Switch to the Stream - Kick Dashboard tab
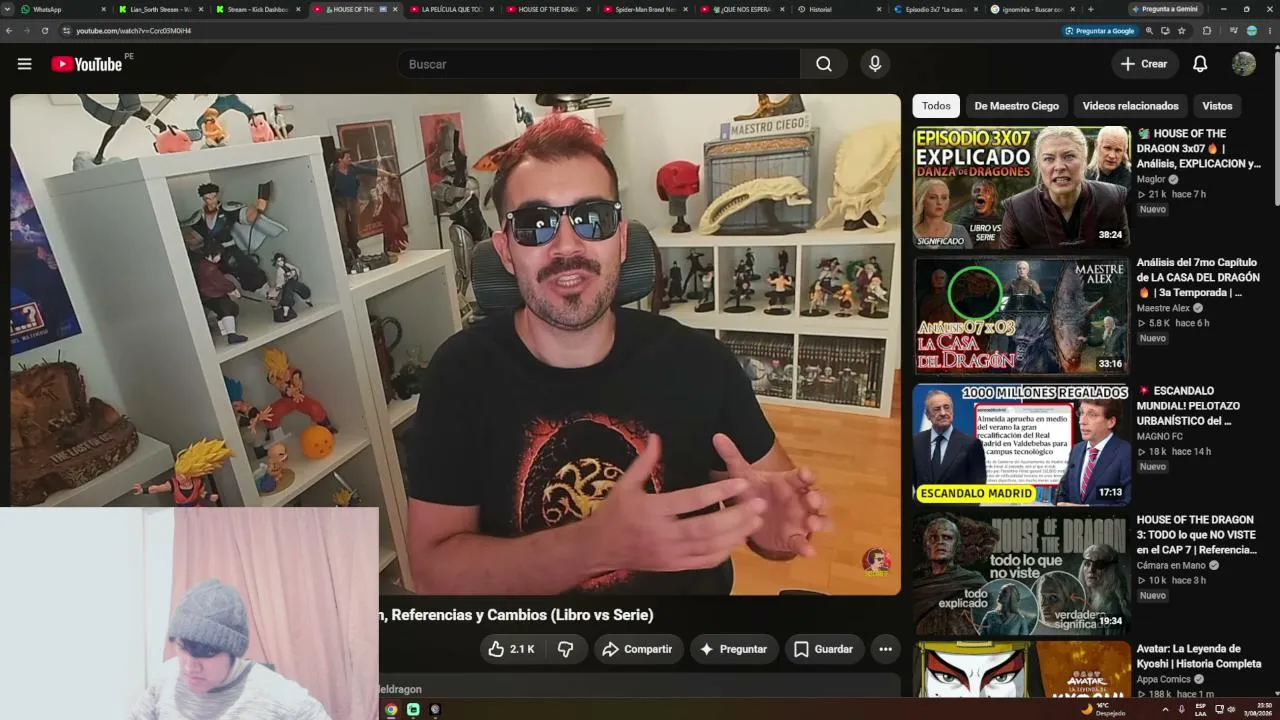 (257, 9)
